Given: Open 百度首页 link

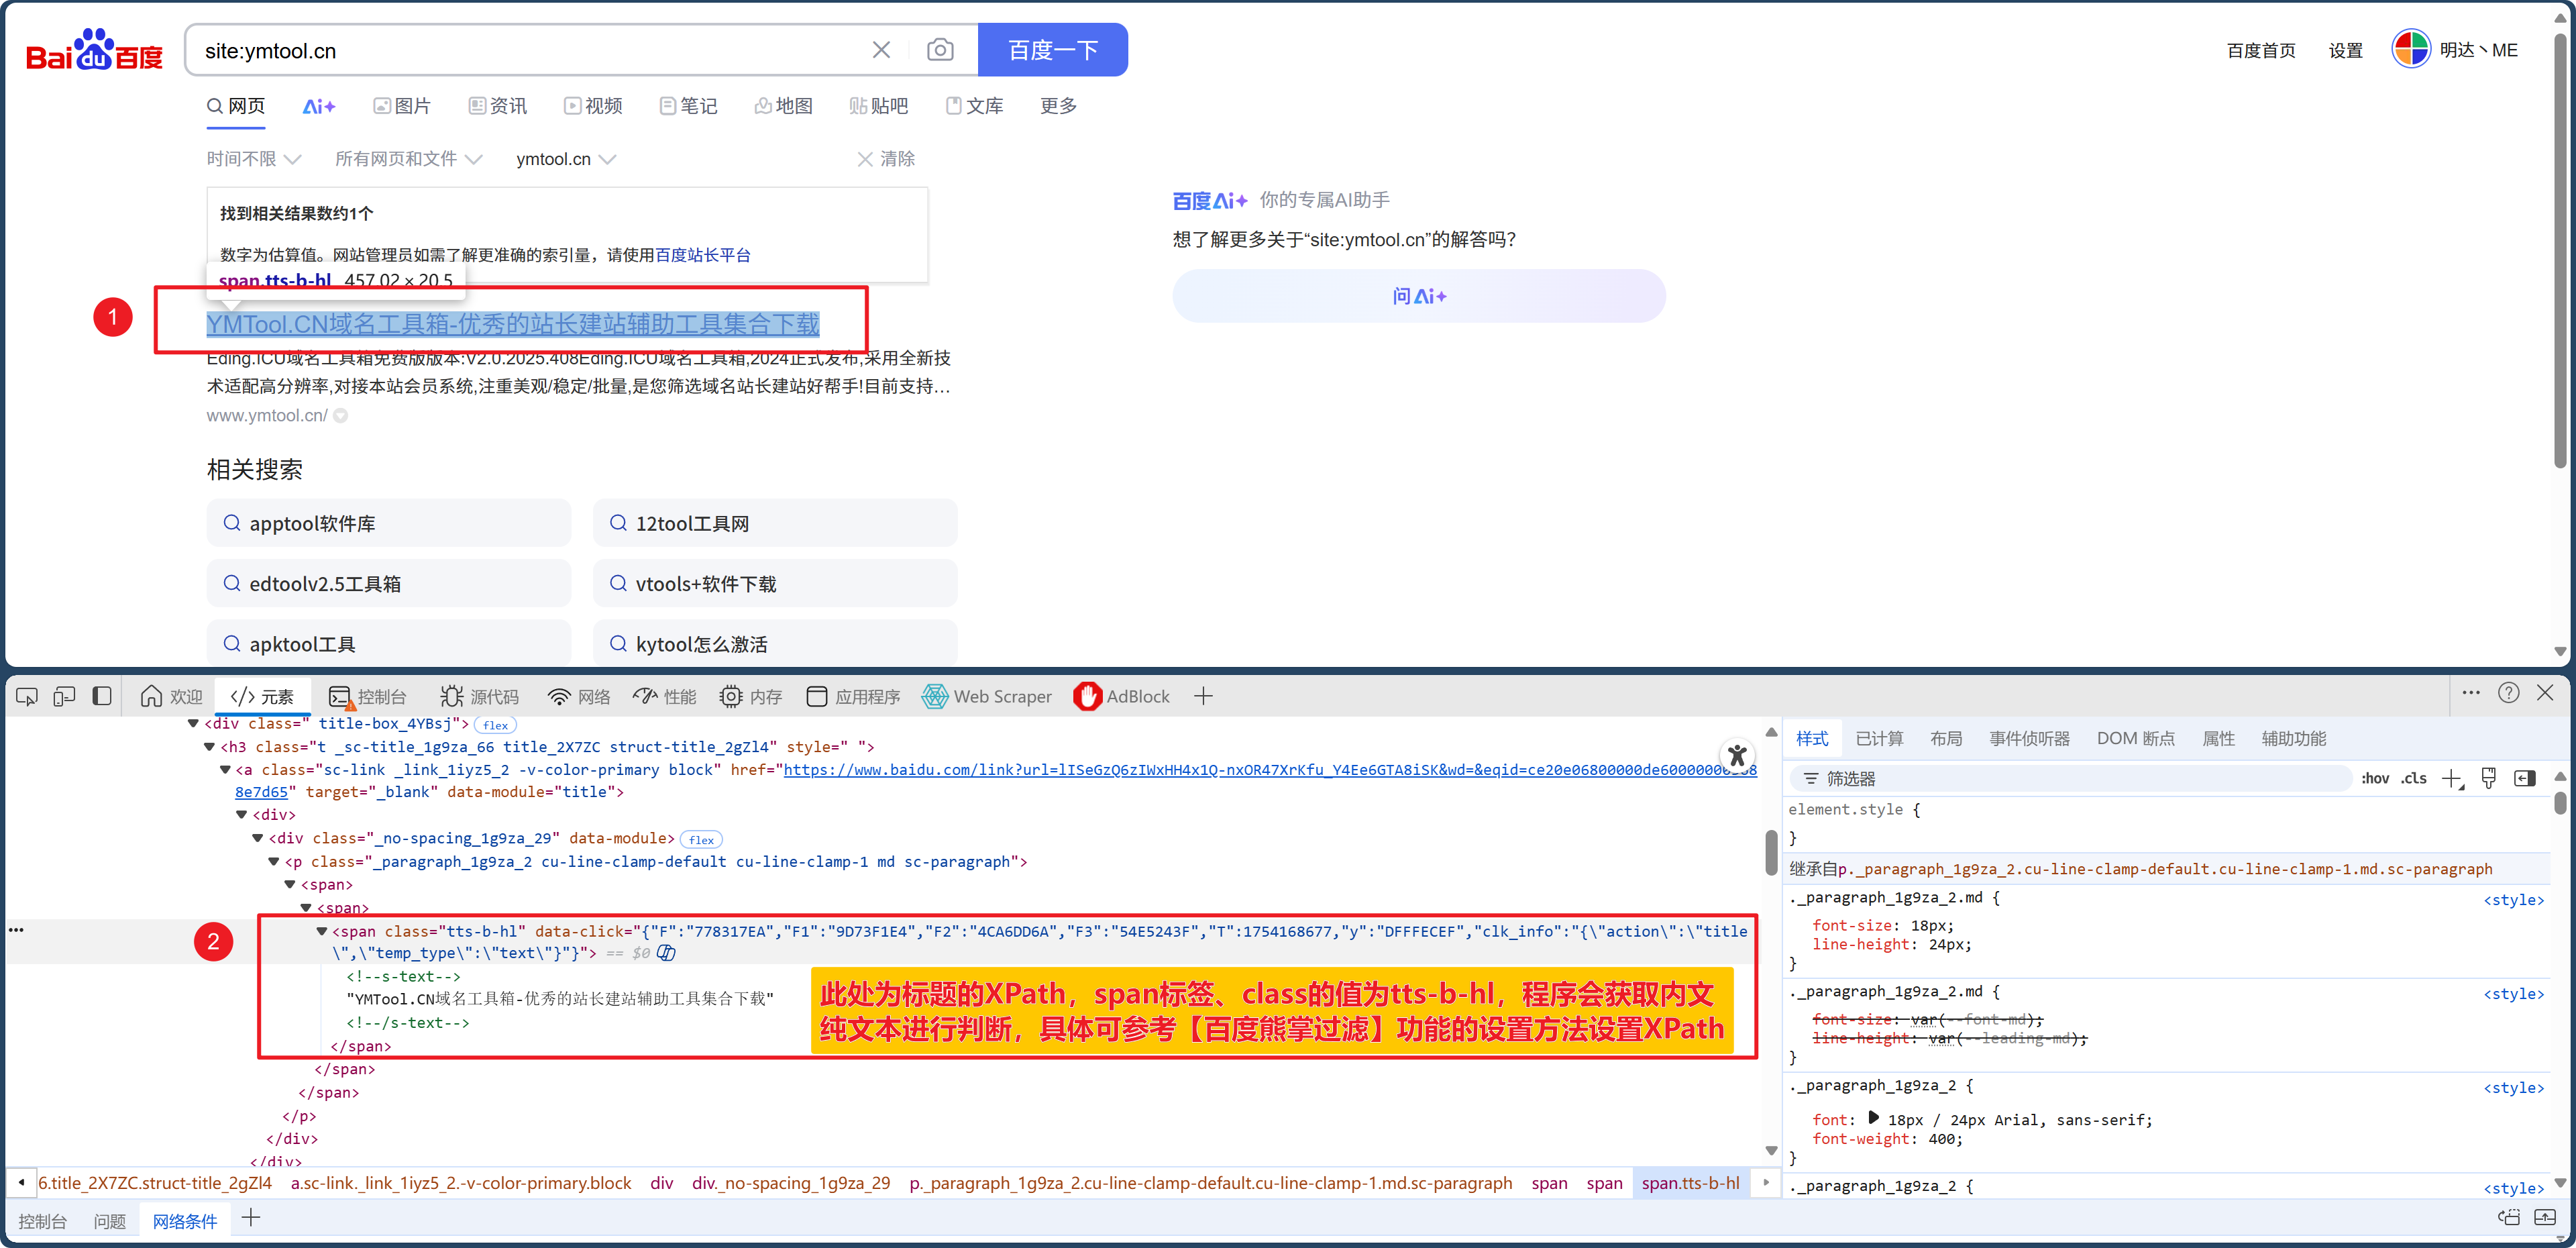Looking at the screenshot, I should pyautogui.click(x=2260, y=50).
